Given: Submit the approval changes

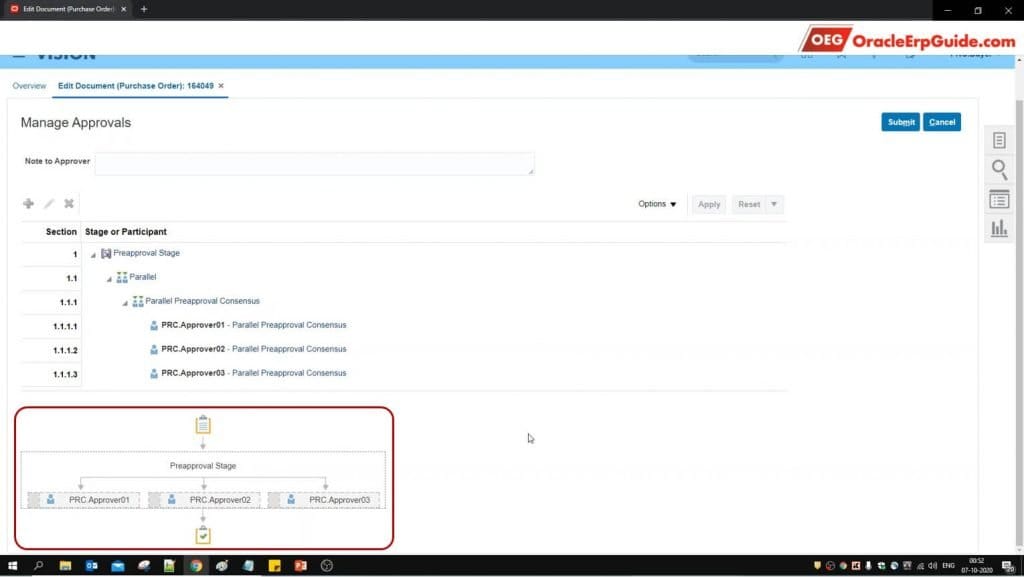Looking at the screenshot, I should [899, 121].
